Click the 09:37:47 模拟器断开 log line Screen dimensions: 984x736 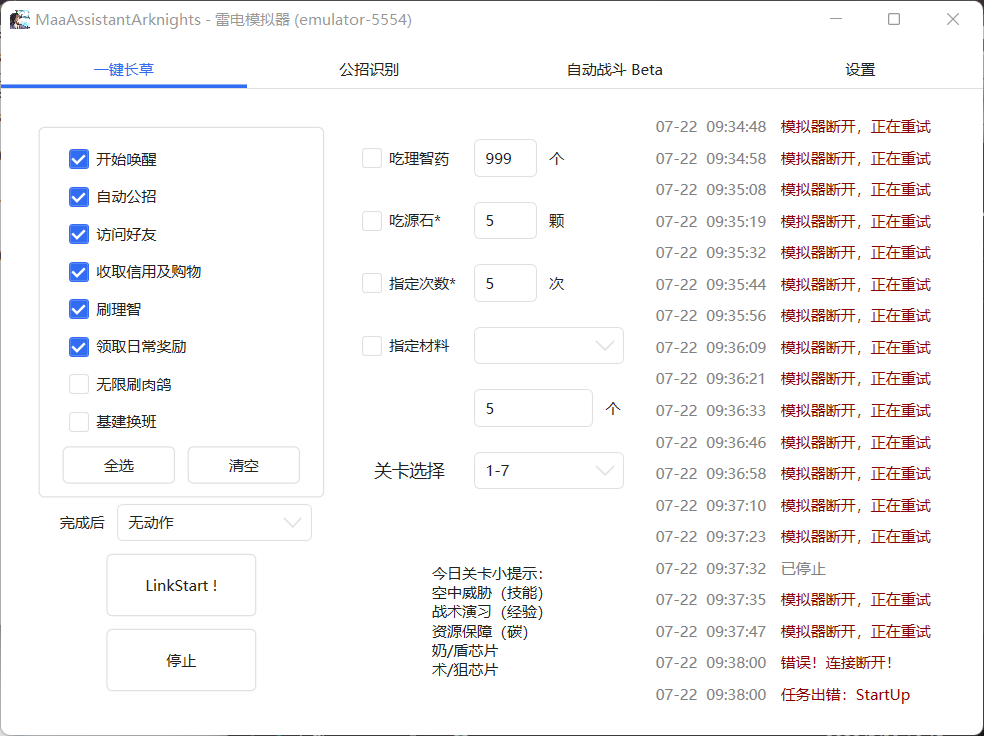[793, 631]
